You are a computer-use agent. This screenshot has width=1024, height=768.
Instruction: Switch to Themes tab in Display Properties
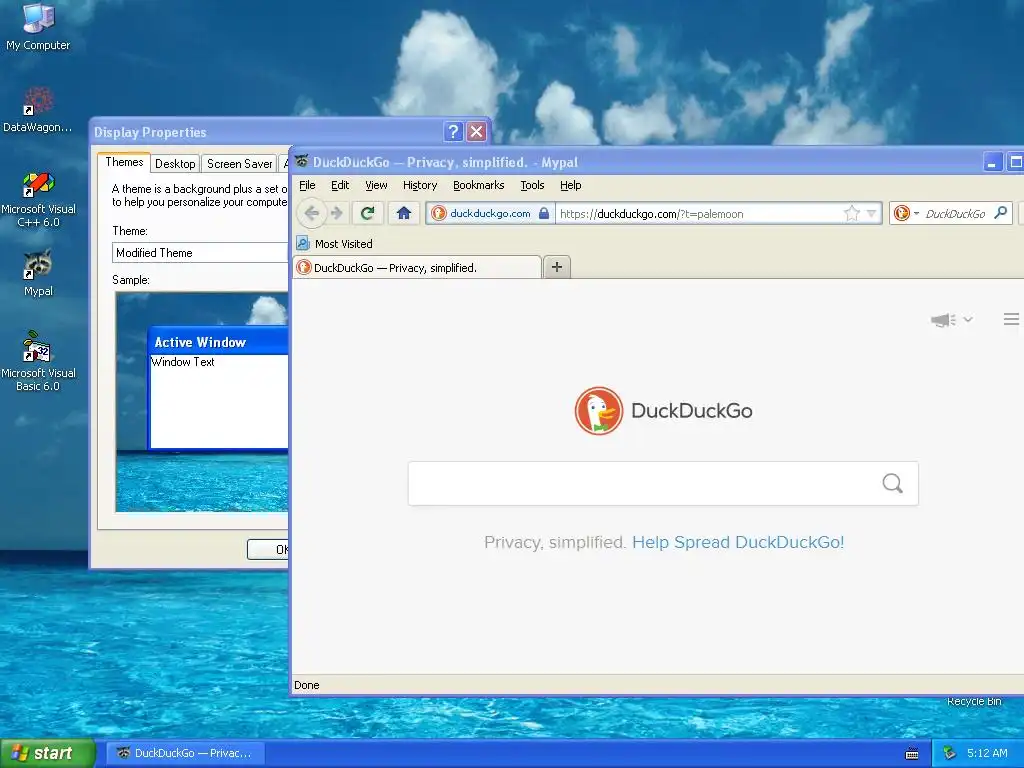tap(124, 162)
